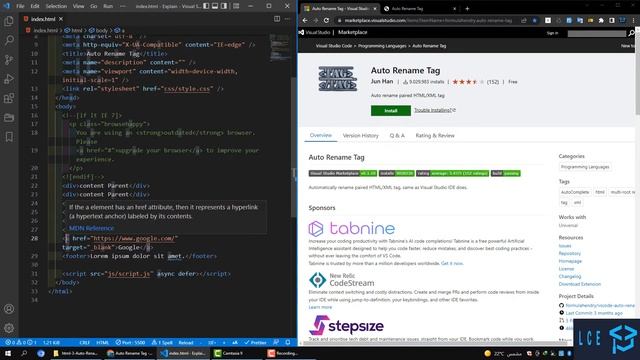
Task: Open the browser Extensions puzzle icon
Action: [601, 20]
